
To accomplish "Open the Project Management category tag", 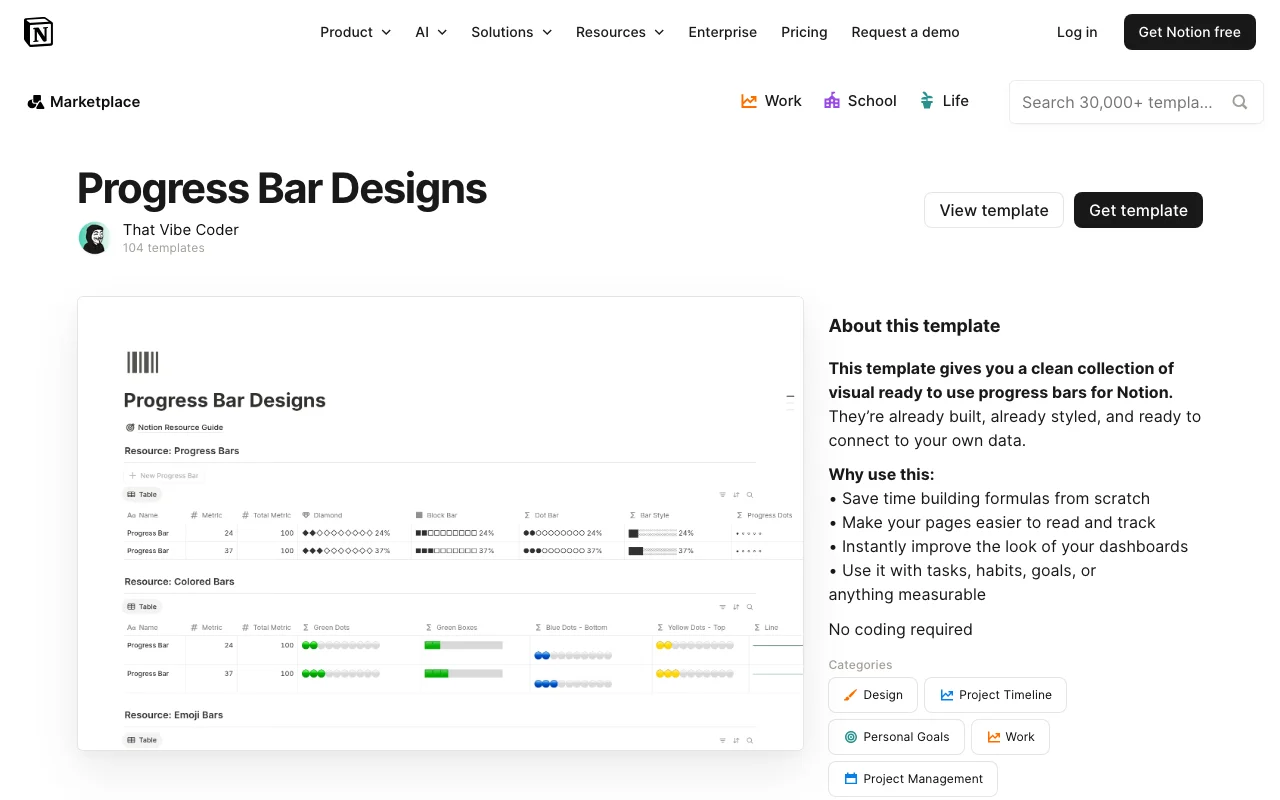I will (913, 779).
